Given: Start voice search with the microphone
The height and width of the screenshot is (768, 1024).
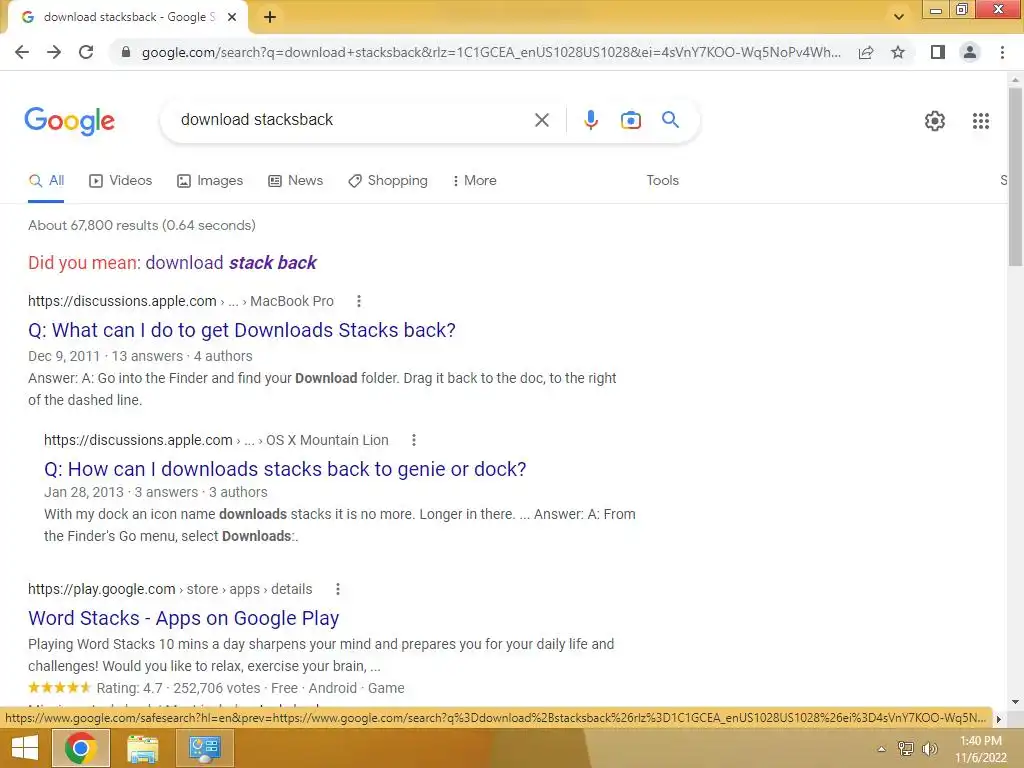Looking at the screenshot, I should coord(591,120).
